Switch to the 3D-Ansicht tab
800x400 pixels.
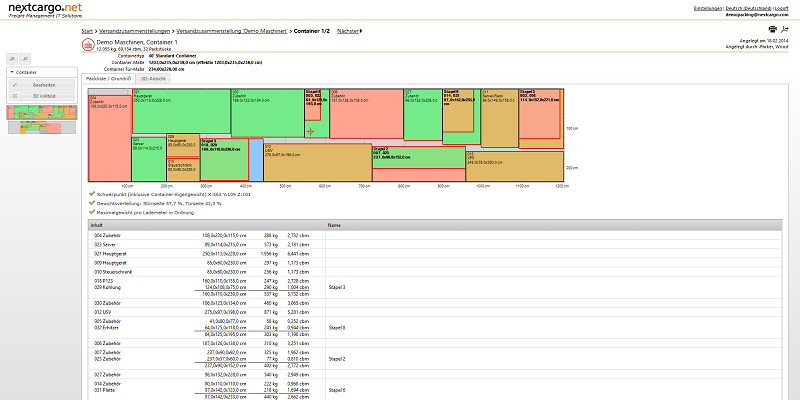153,79
